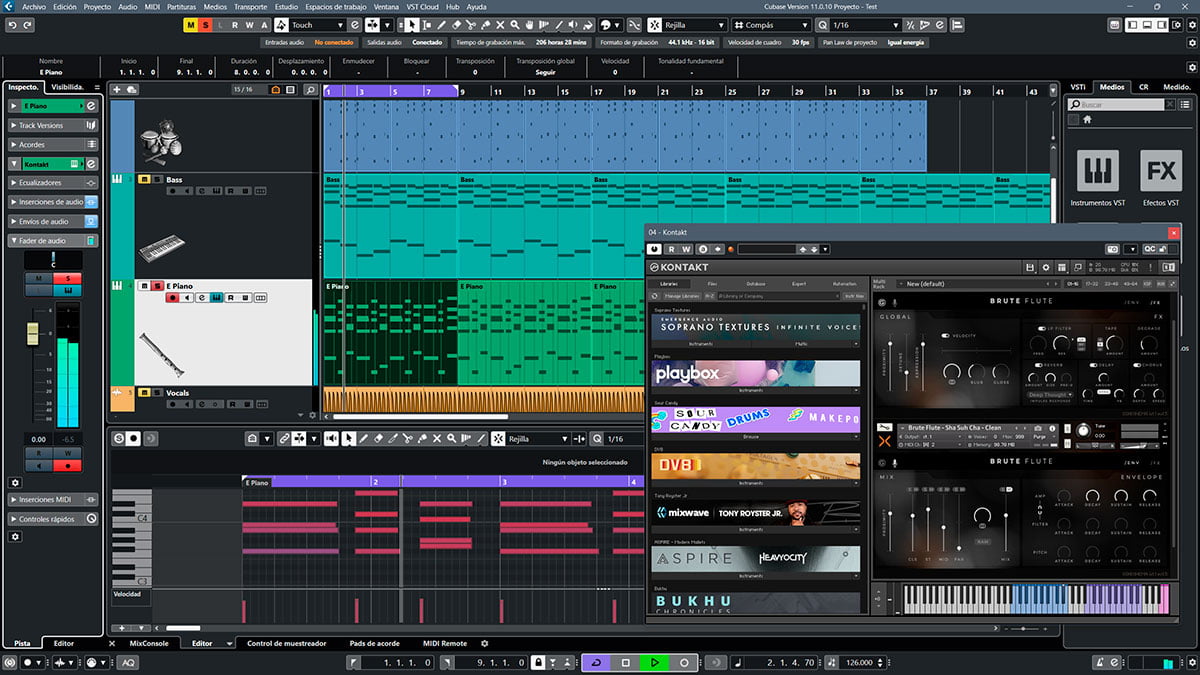1200x675 pixels.
Task: Open the top toolbar 1/16 quantize dropdown
Action: coord(868,24)
